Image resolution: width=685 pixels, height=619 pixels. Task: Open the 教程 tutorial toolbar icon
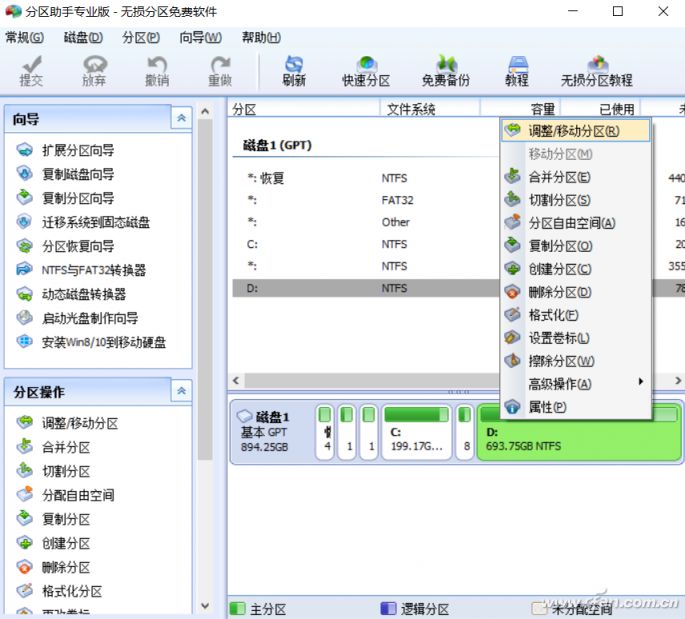click(517, 71)
